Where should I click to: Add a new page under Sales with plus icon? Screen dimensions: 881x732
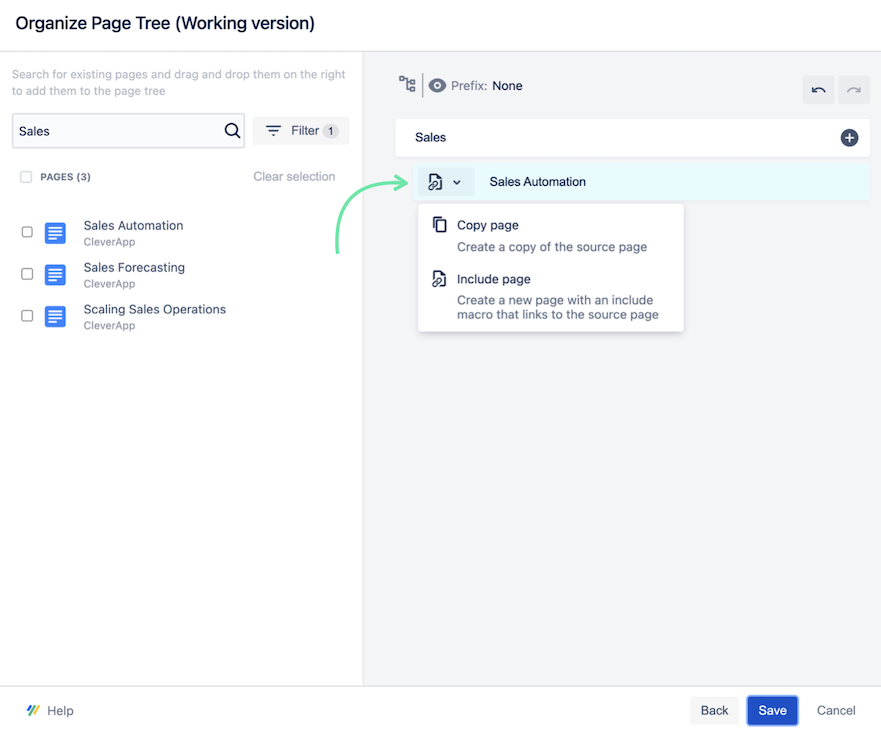[849, 137]
